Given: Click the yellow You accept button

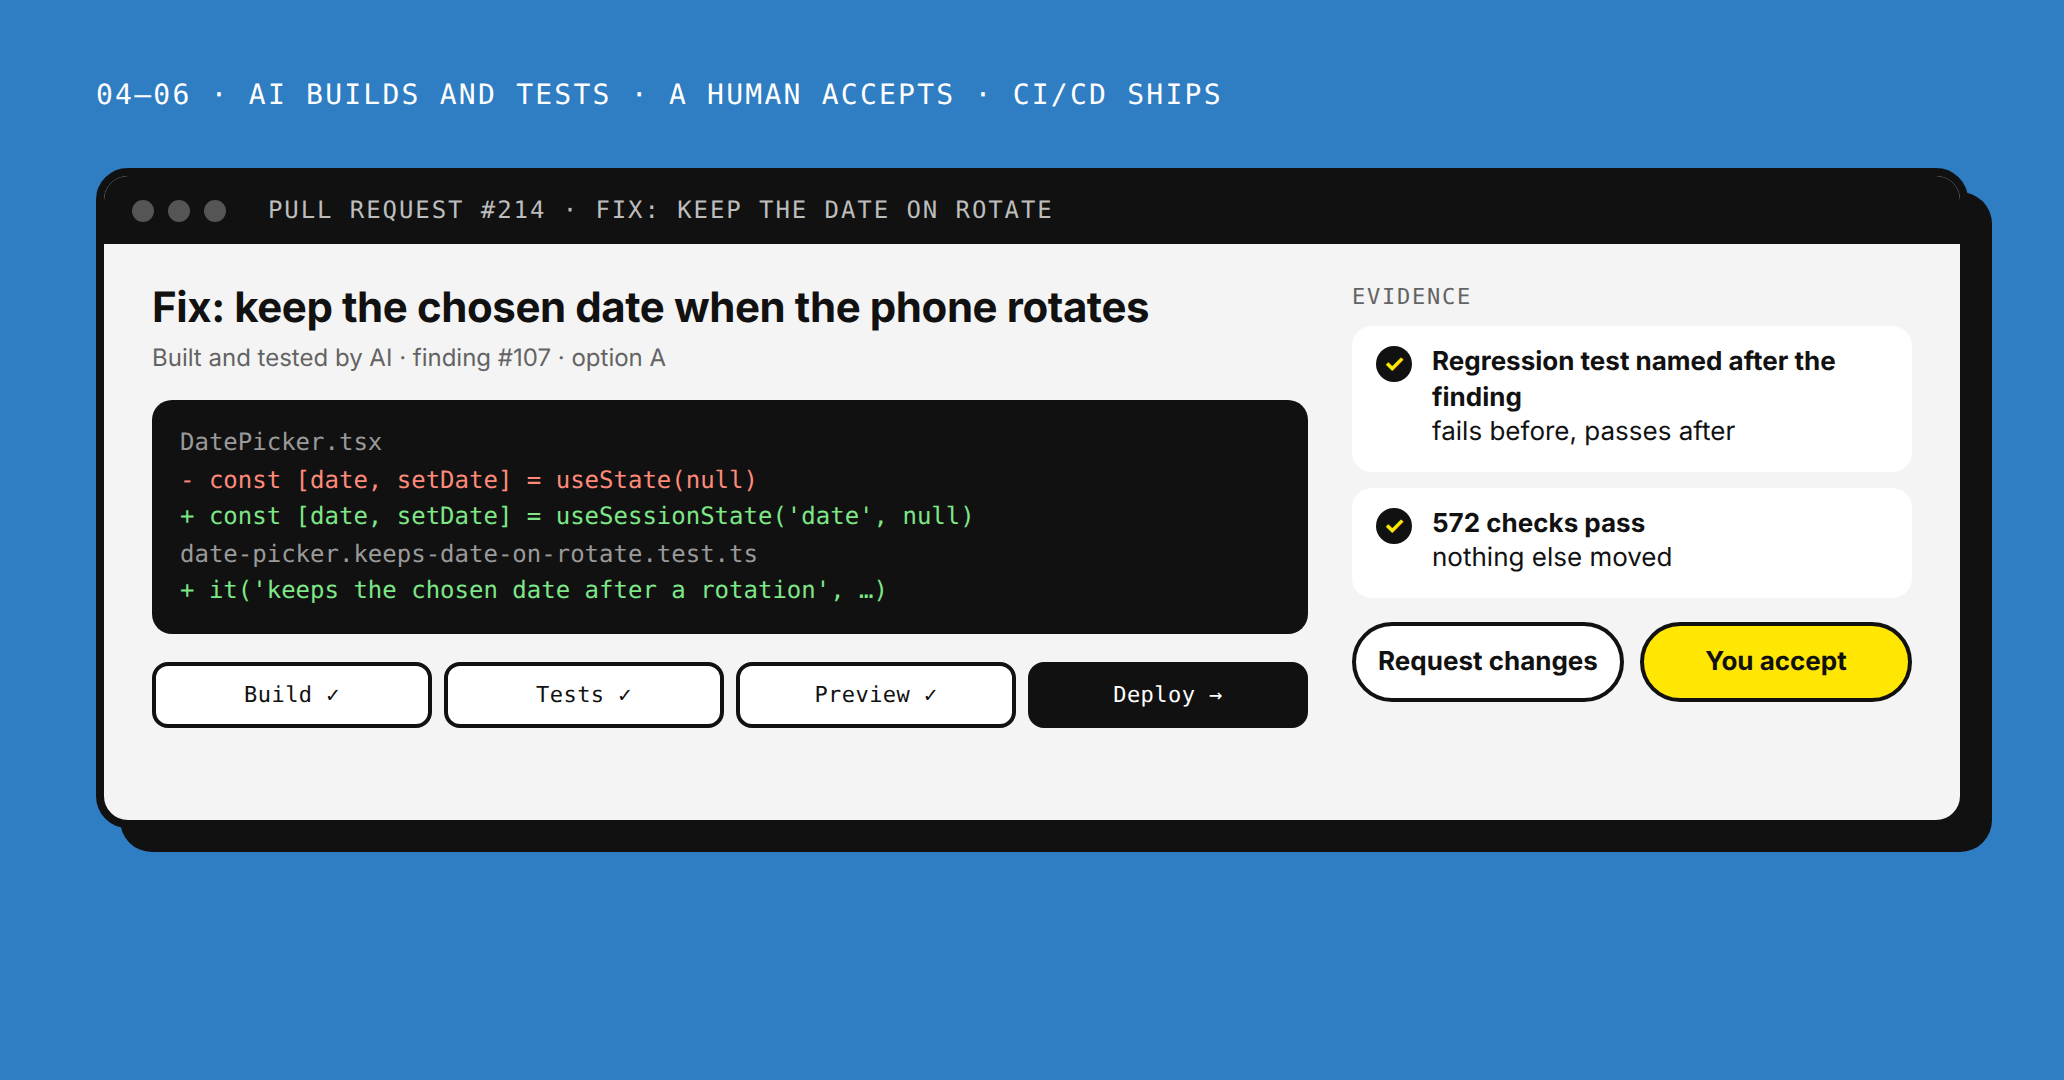Looking at the screenshot, I should coord(1775,662).
